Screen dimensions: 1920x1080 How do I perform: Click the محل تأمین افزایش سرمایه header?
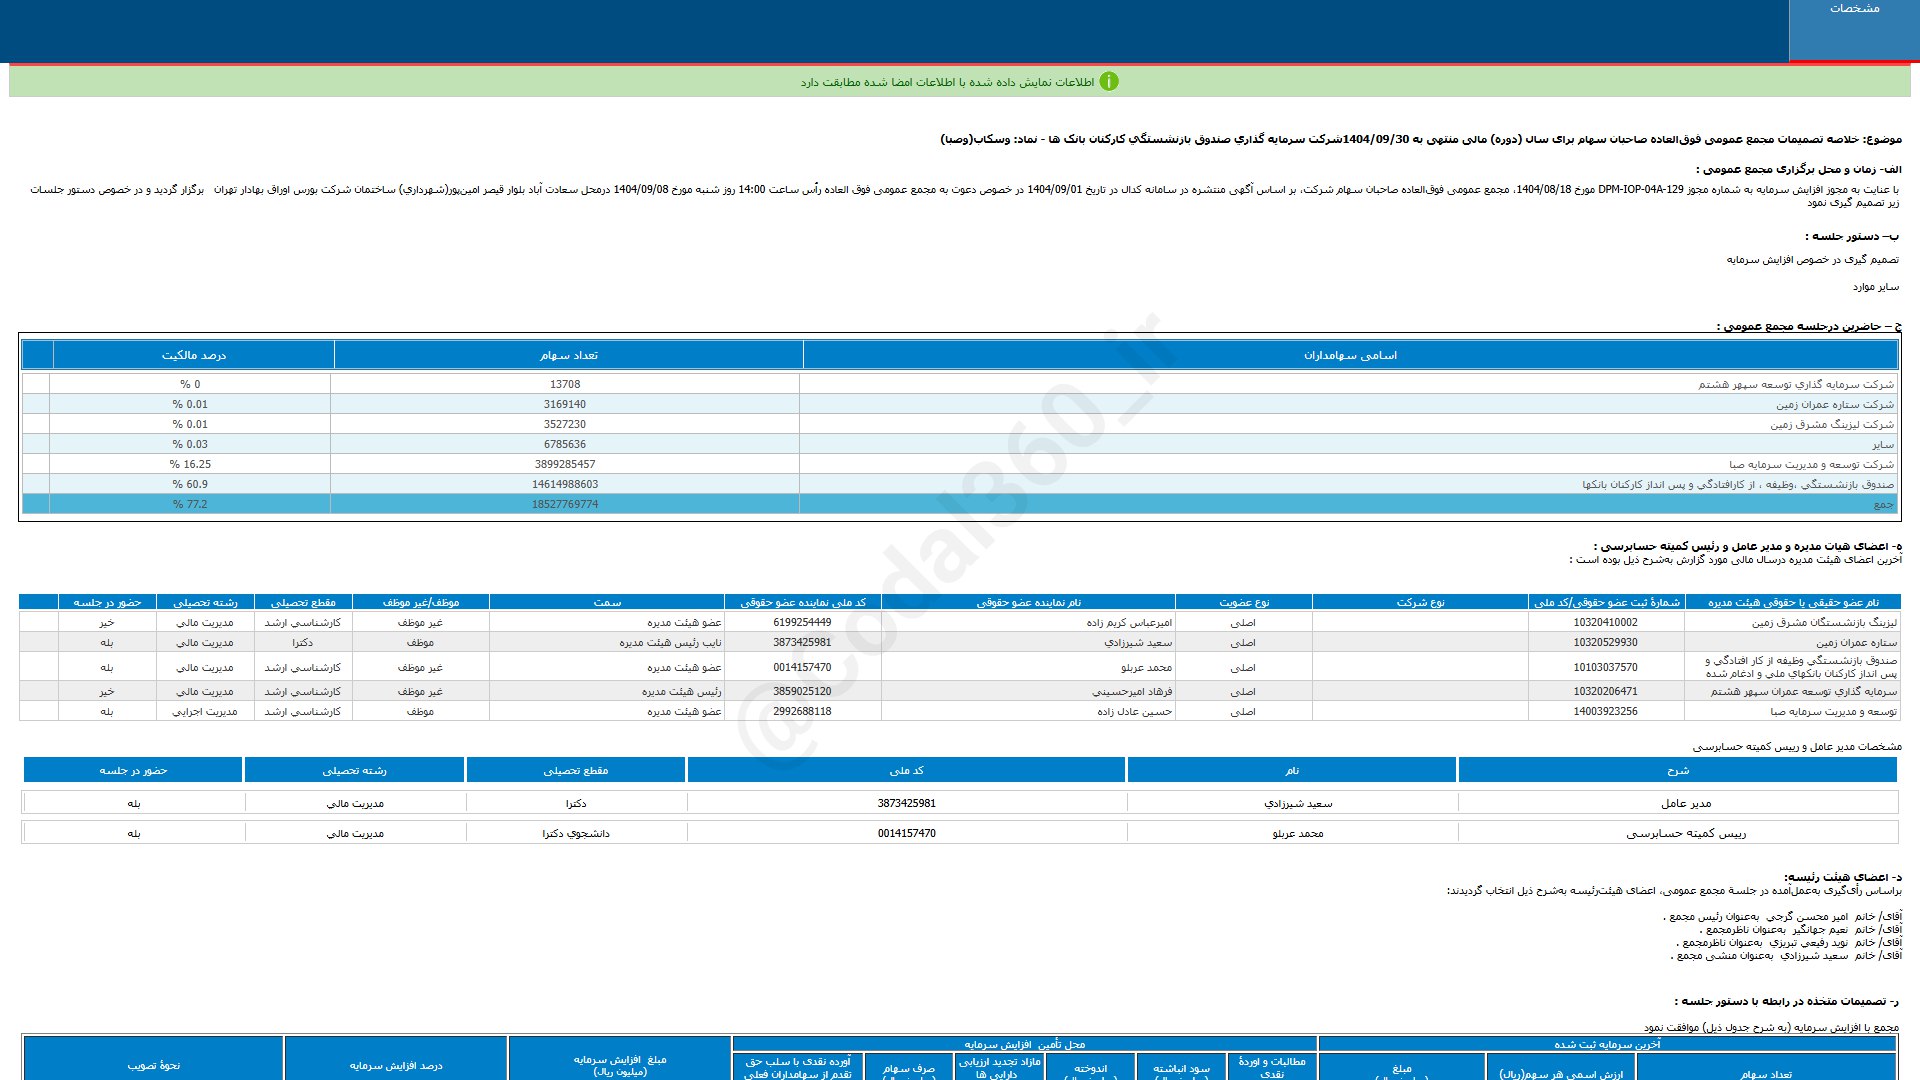[x=1024, y=1044]
